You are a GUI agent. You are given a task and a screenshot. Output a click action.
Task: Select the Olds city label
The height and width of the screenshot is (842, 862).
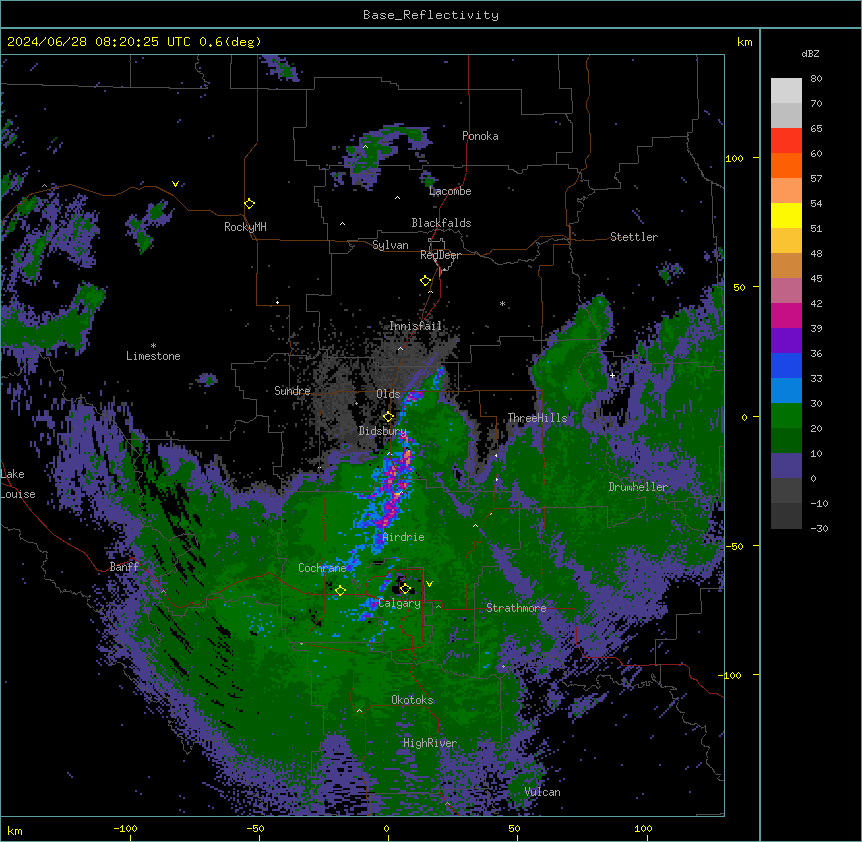click(388, 394)
